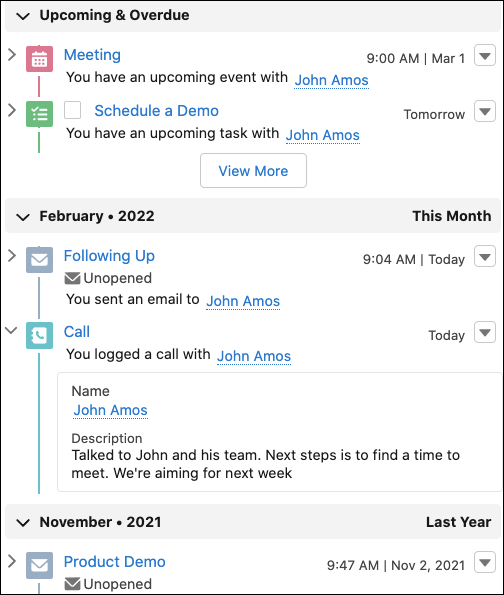Click the pink Meeting event calendar icon
This screenshot has width=504, height=595.
click(39, 59)
